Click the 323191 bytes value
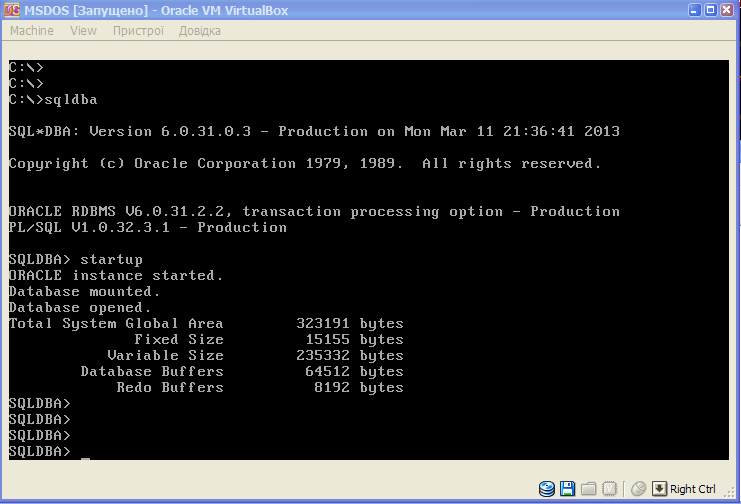Image resolution: width=741 pixels, height=504 pixels. pos(350,323)
